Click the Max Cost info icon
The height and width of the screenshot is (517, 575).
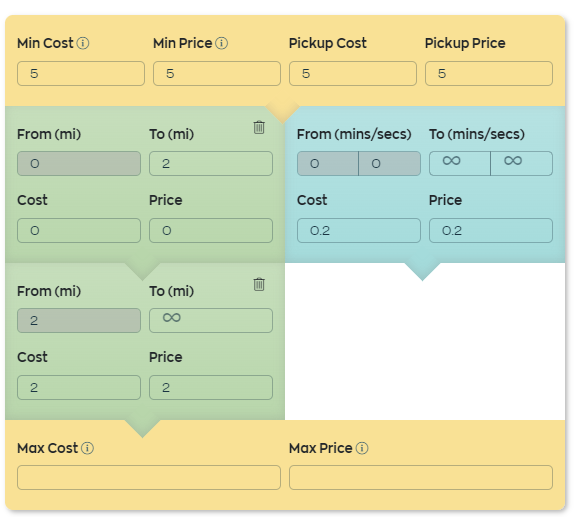click(87, 448)
